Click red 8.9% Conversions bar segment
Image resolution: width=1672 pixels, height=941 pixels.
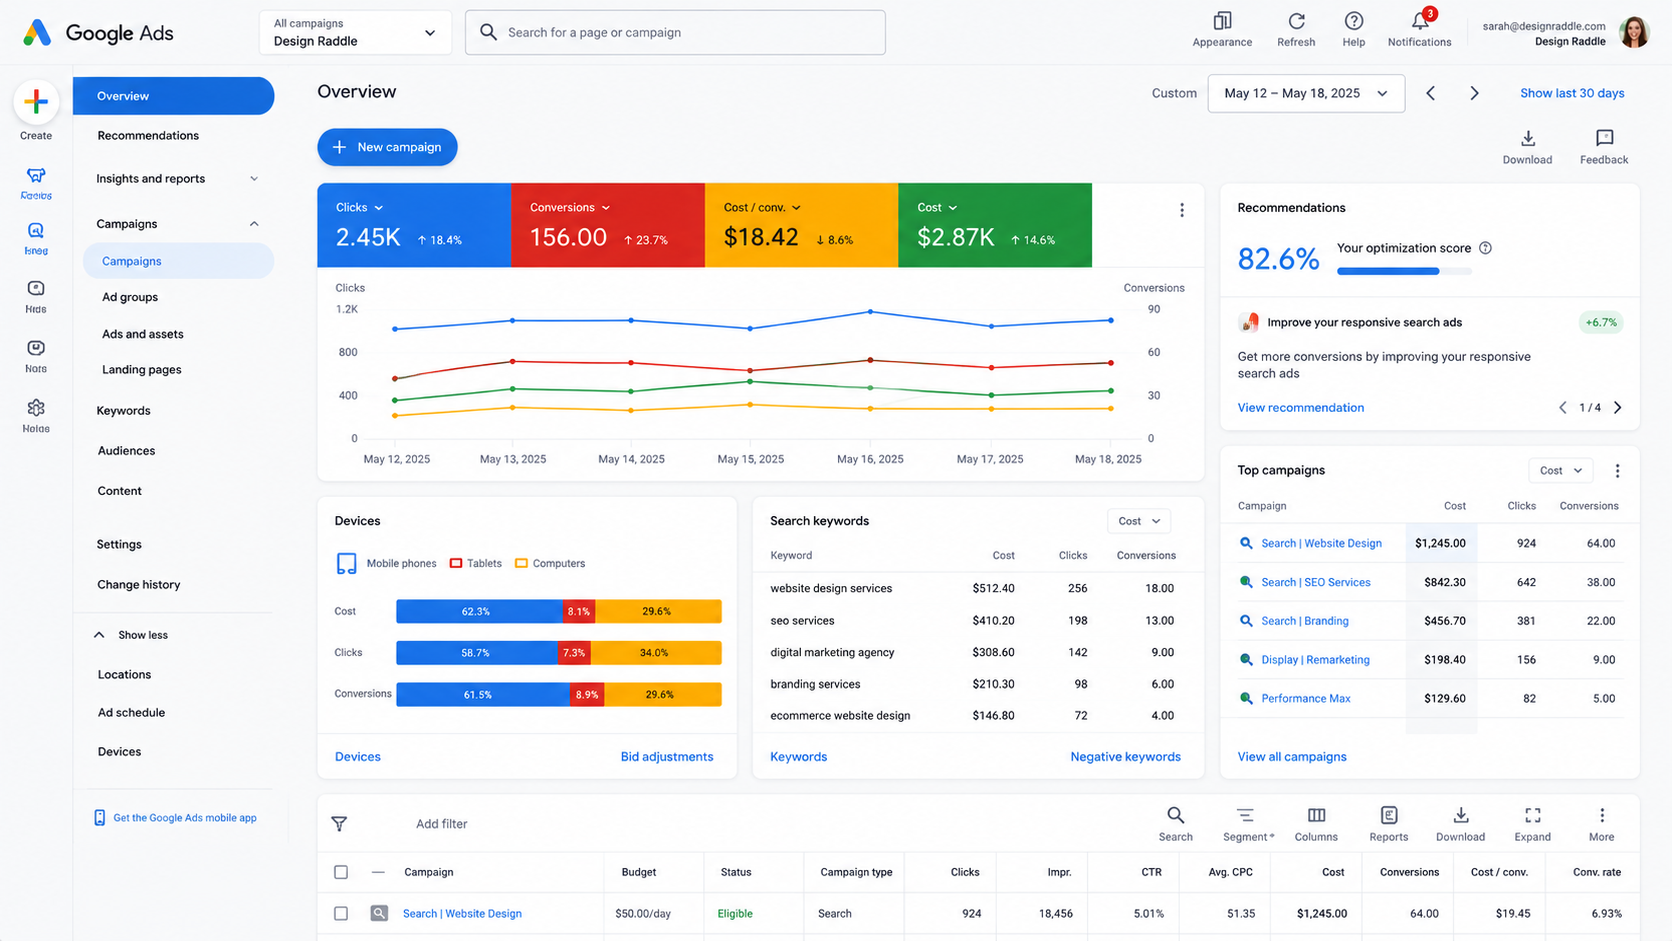coord(587,694)
